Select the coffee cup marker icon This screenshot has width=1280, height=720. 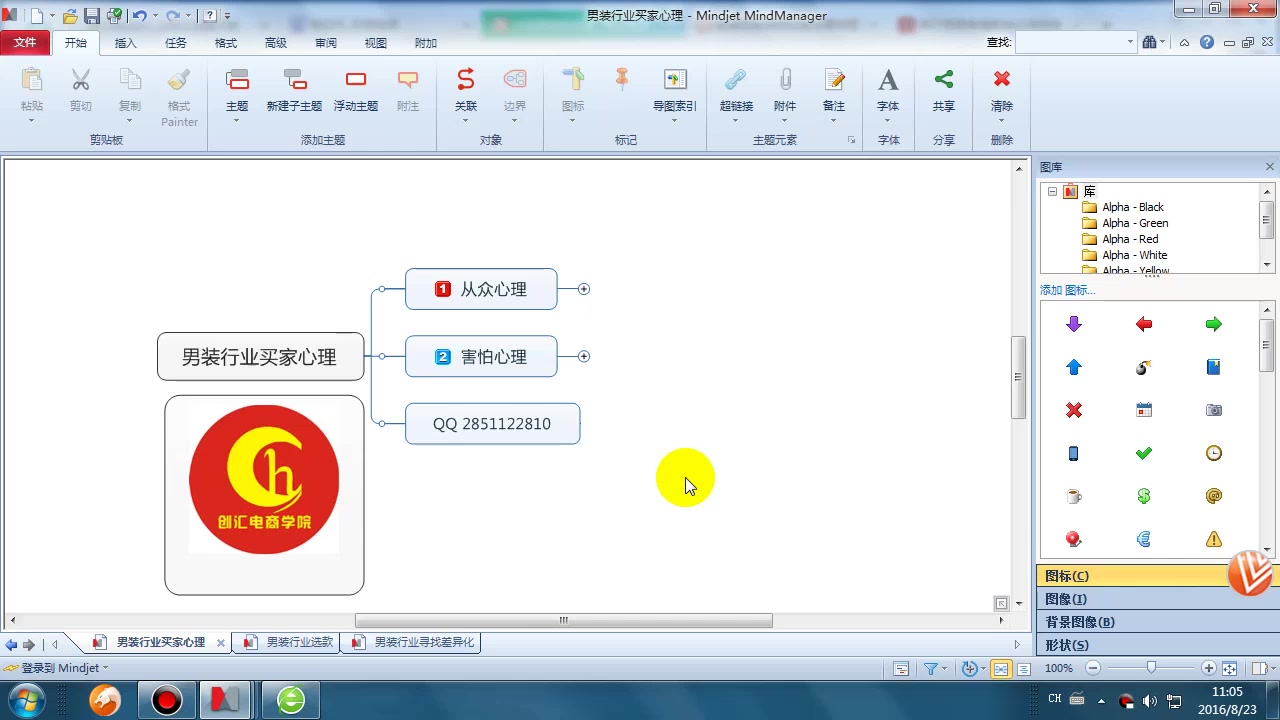[1074, 496]
